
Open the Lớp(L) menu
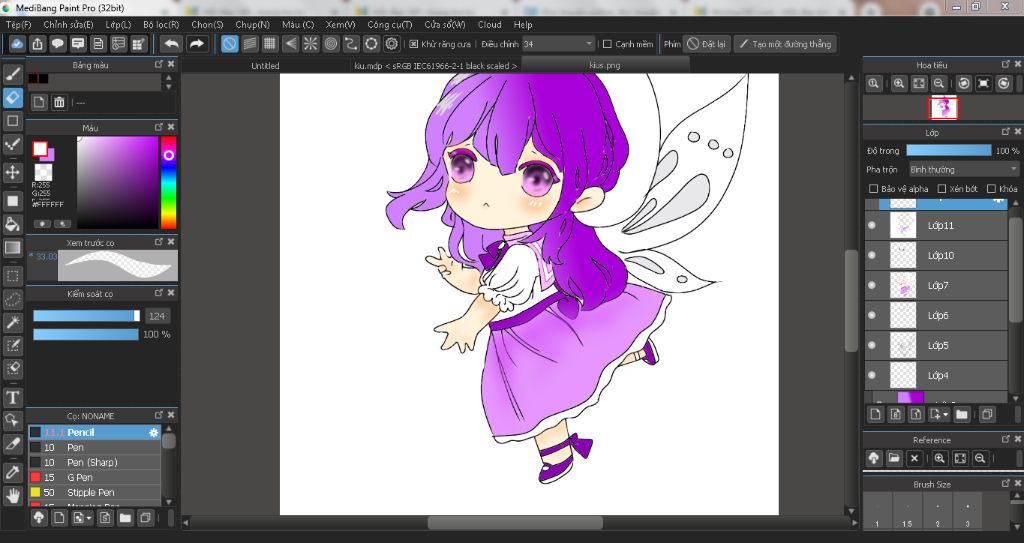(118, 24)
